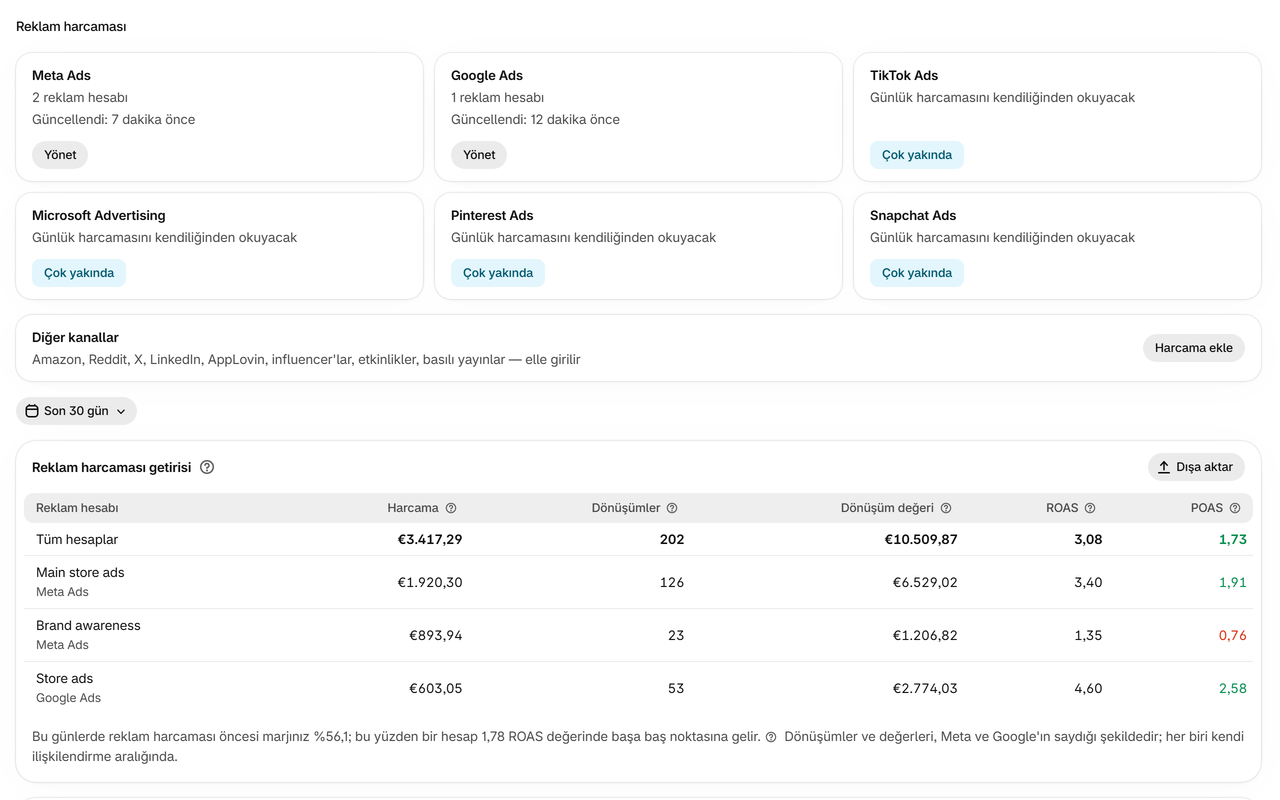Click the POAS column help icon
1280x800 pixels.
(1235, 508)
